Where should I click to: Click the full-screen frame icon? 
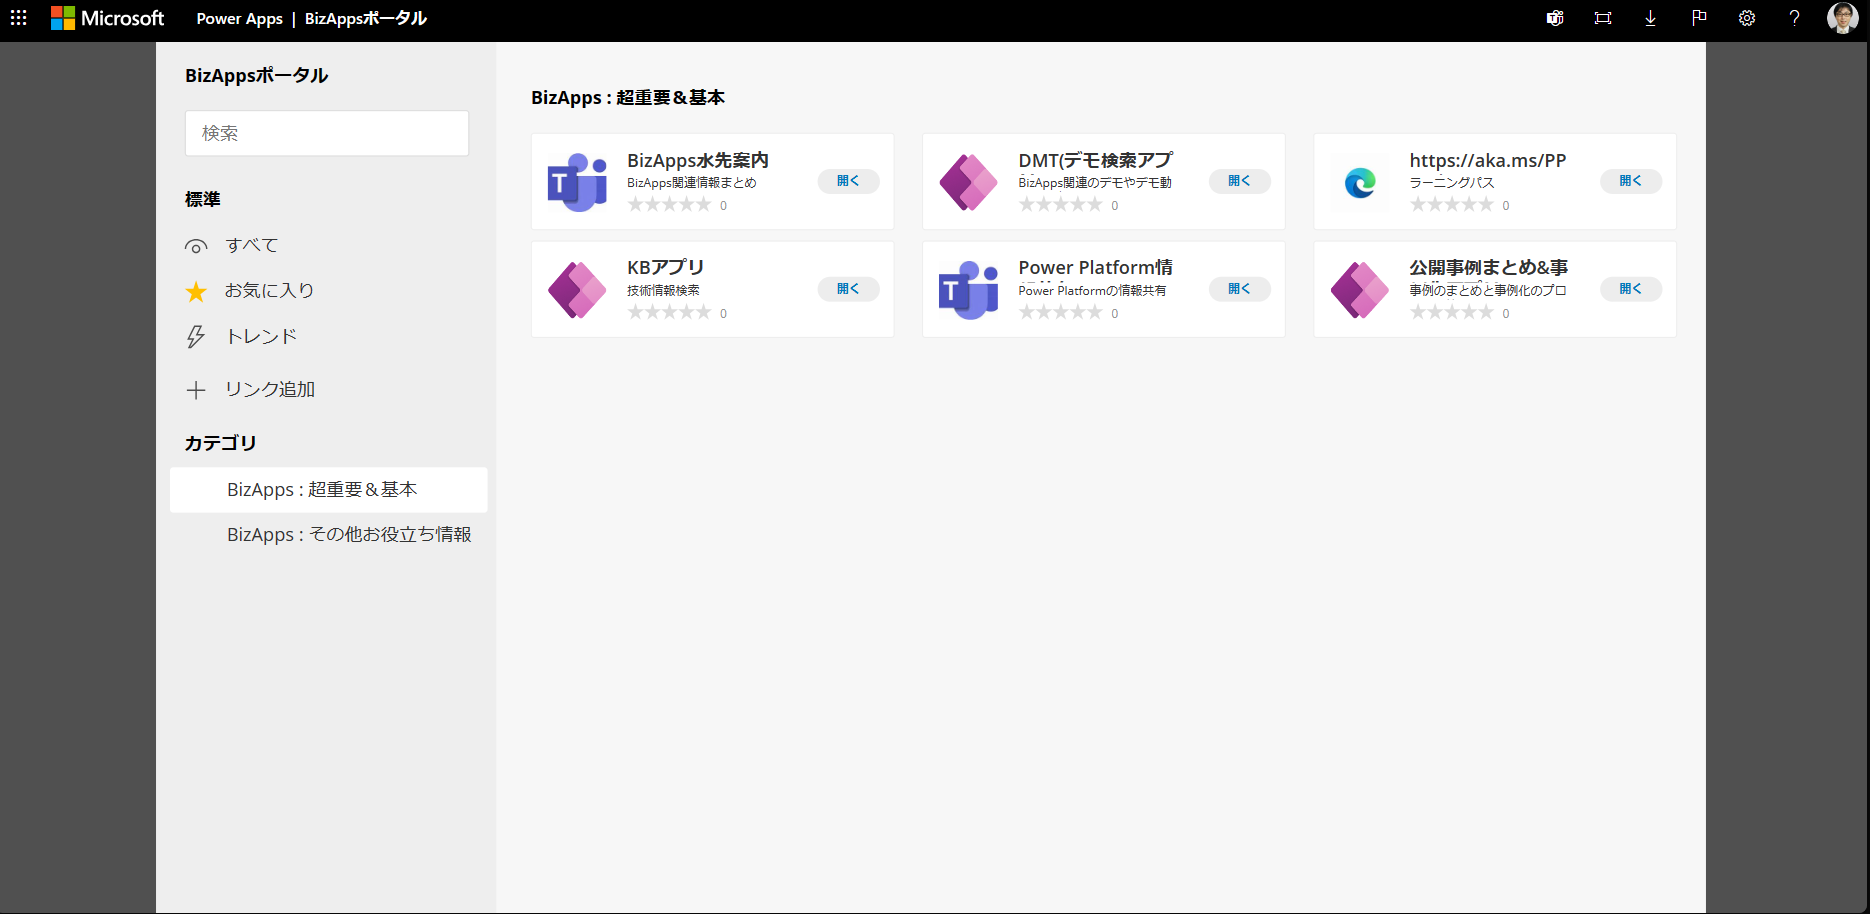click(x=1602, y=18)
